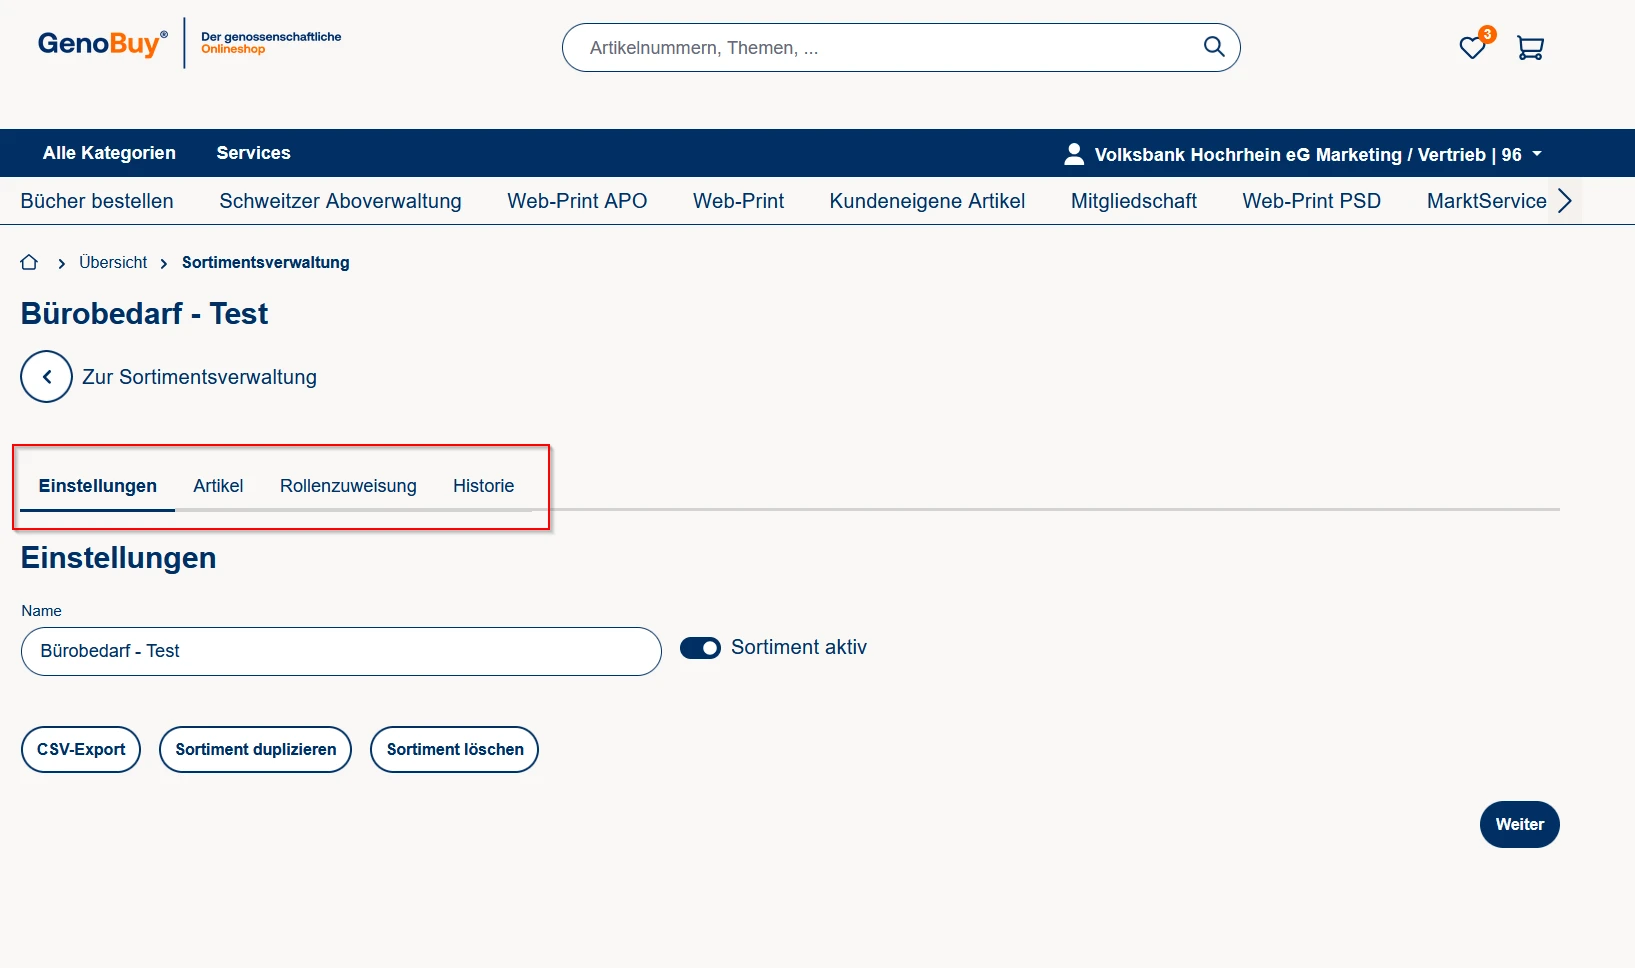Click the home breadcrumb icon
This screenshot has height=968, width=1635.
[x=29, y=262]
